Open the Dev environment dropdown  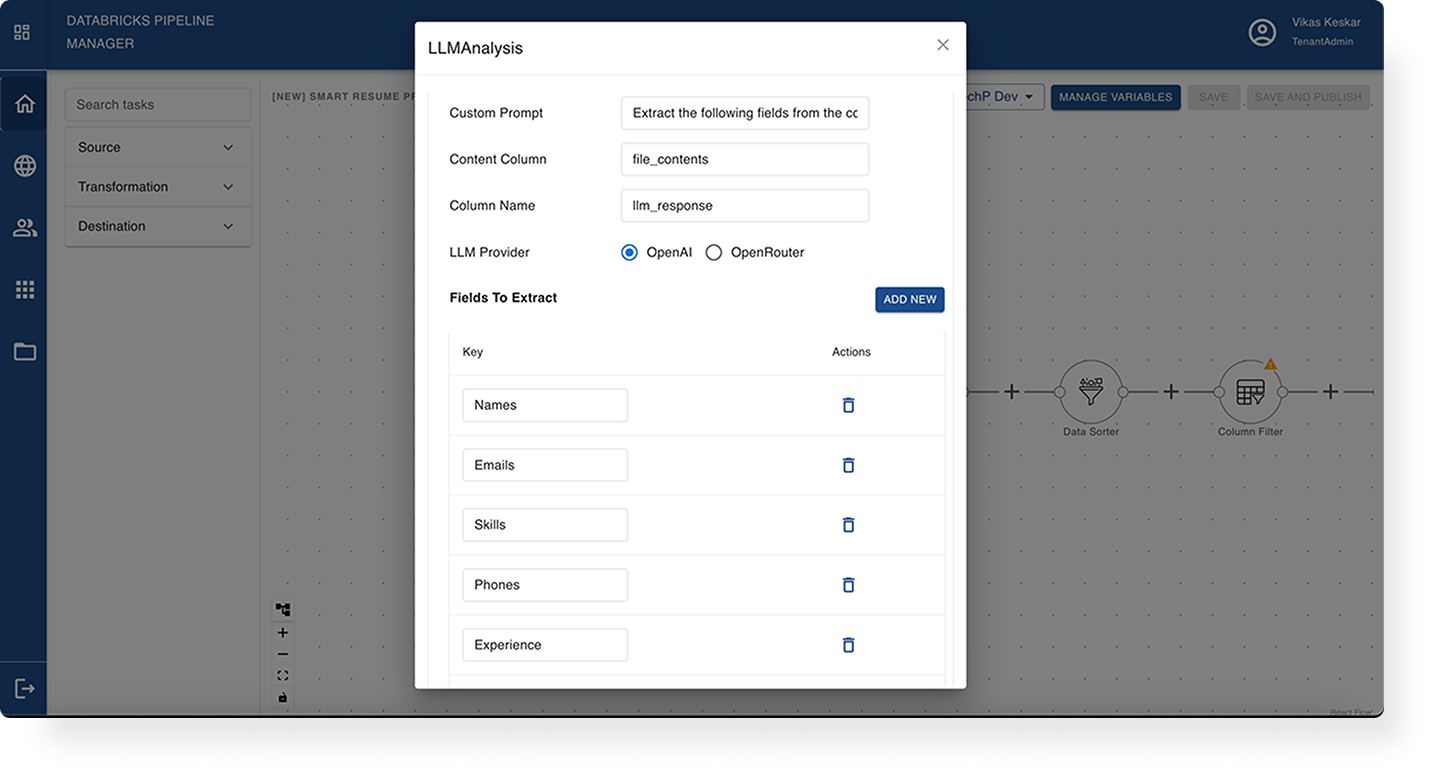pos(1005,97)
